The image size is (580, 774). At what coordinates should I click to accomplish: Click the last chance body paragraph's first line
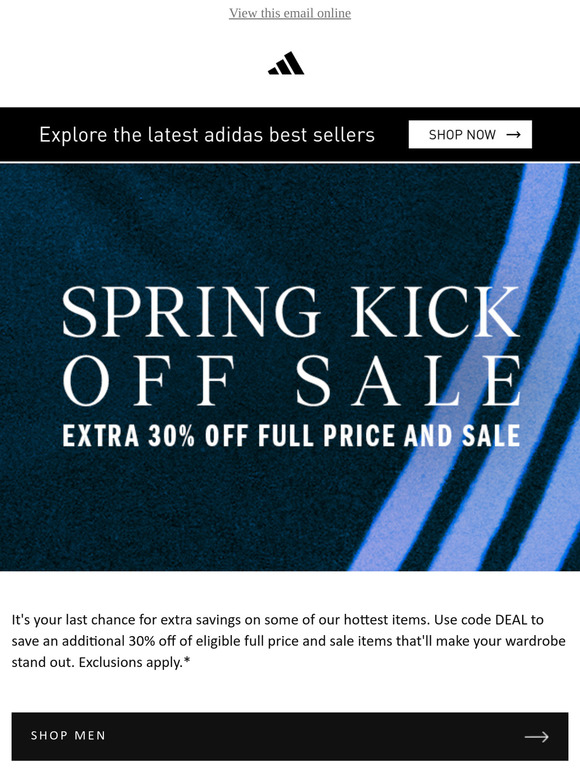coord(277,619)
